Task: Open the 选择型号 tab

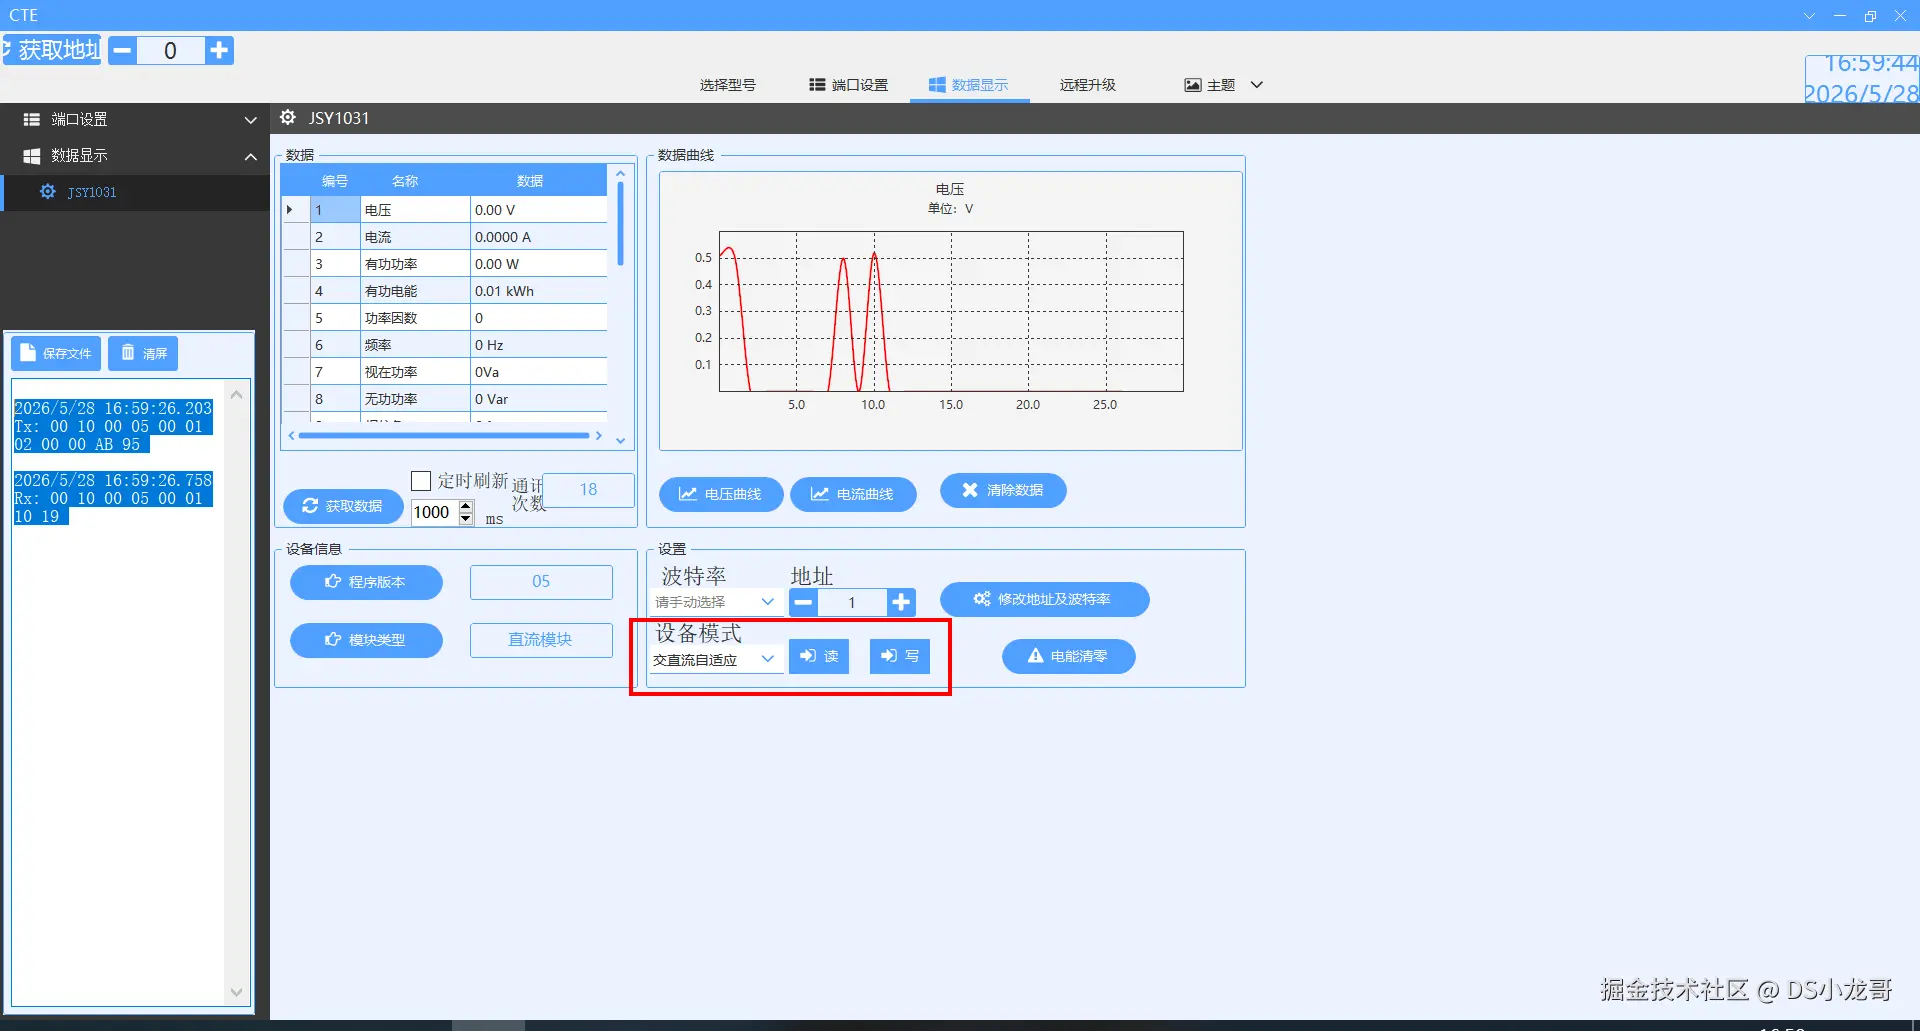Action: click(x=727, y=85)
